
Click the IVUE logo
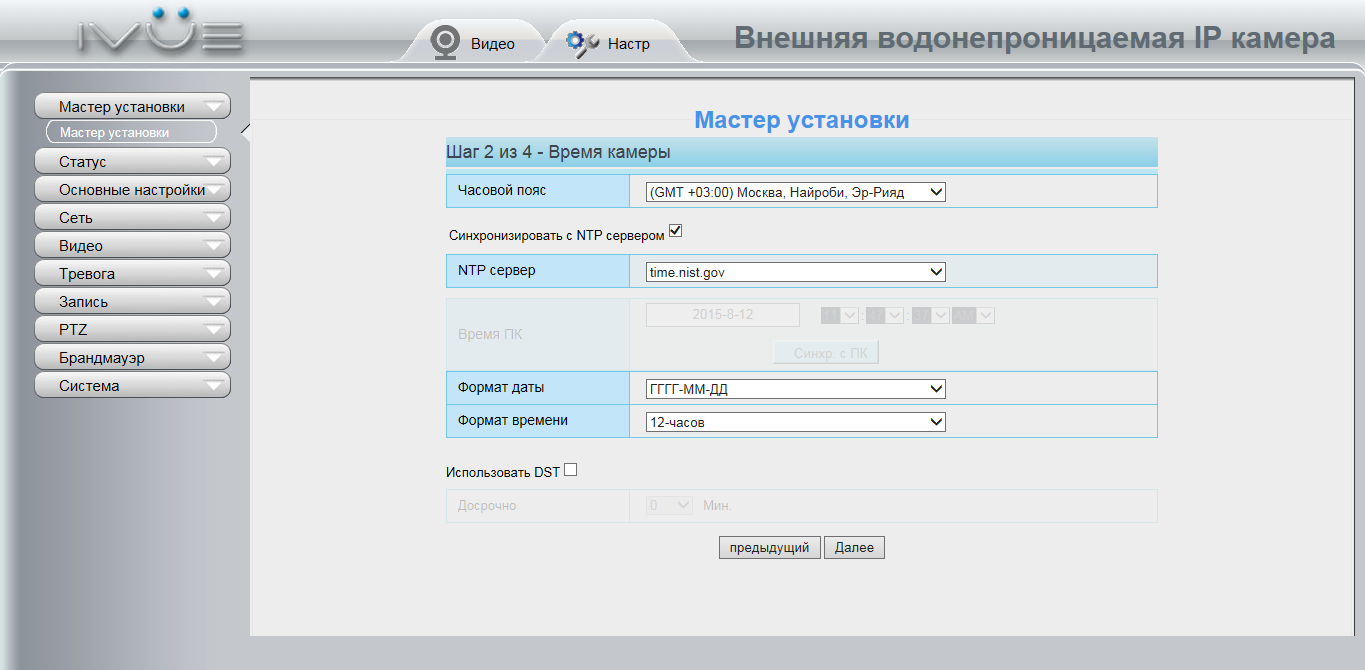pos(161,31)
